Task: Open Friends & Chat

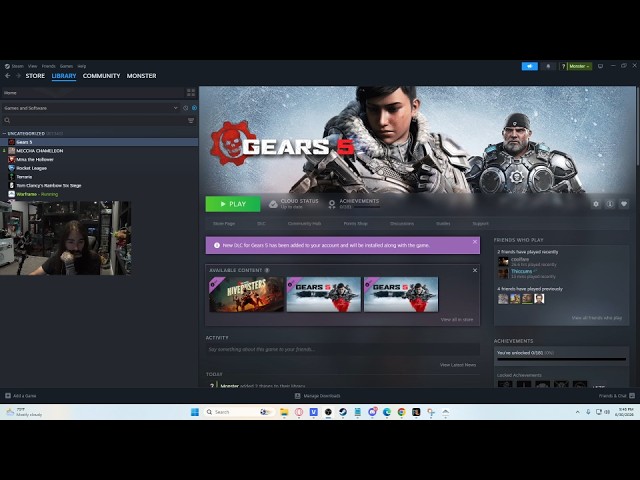Action: 616,396
